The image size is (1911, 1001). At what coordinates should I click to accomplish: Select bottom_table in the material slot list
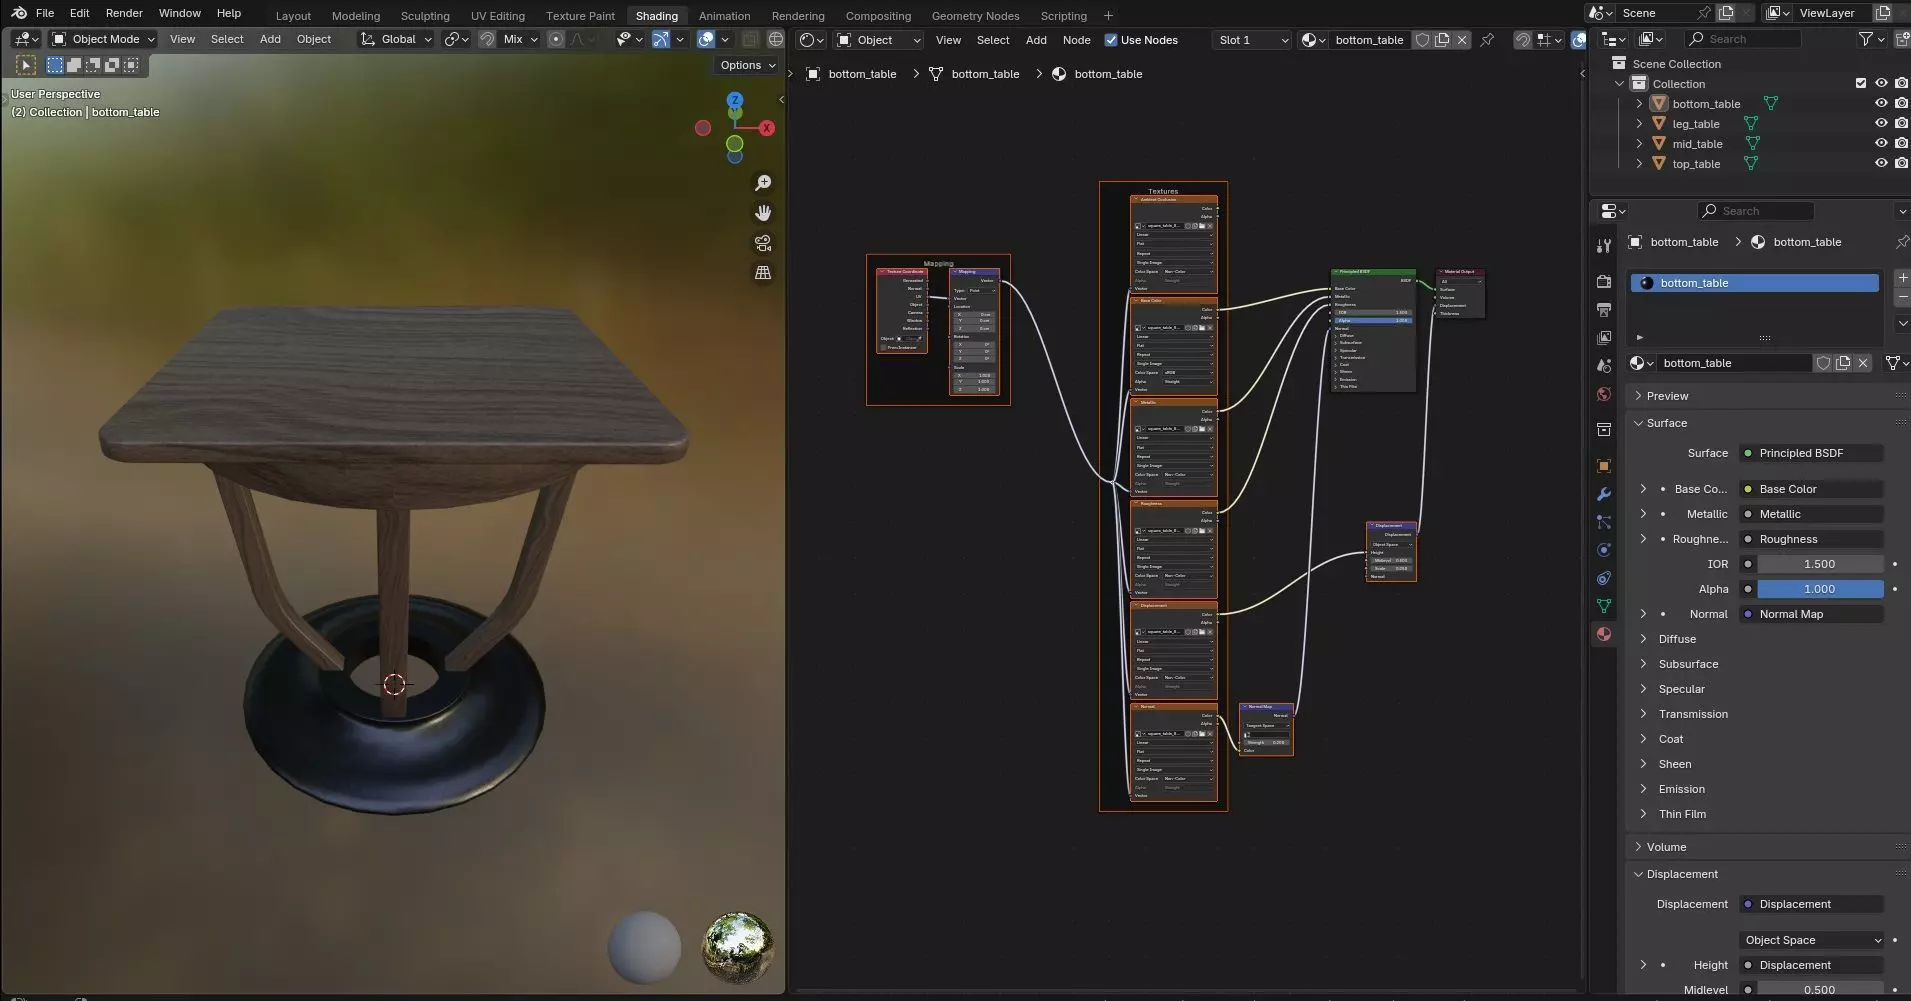pos(1755,283)
